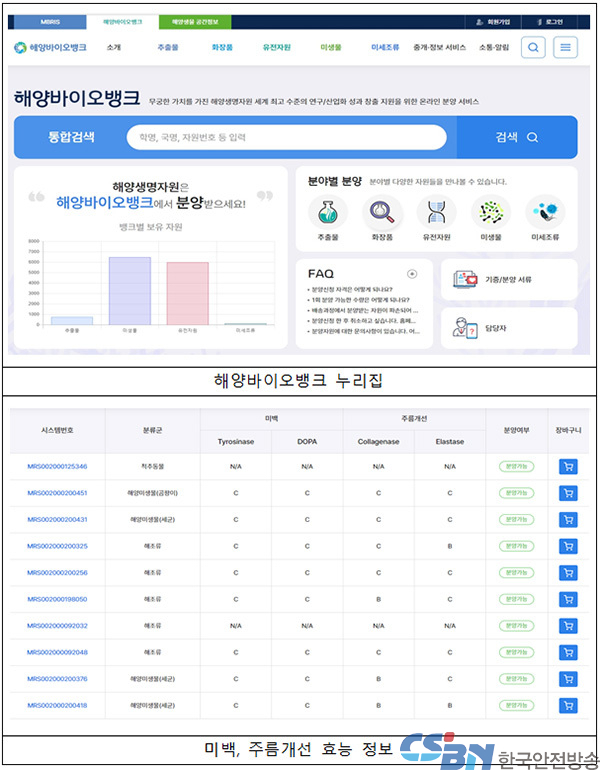Click 해양미생물(곰팡이) classification cell
This screenshot has width=600, height=770.
tap(153, 493)
